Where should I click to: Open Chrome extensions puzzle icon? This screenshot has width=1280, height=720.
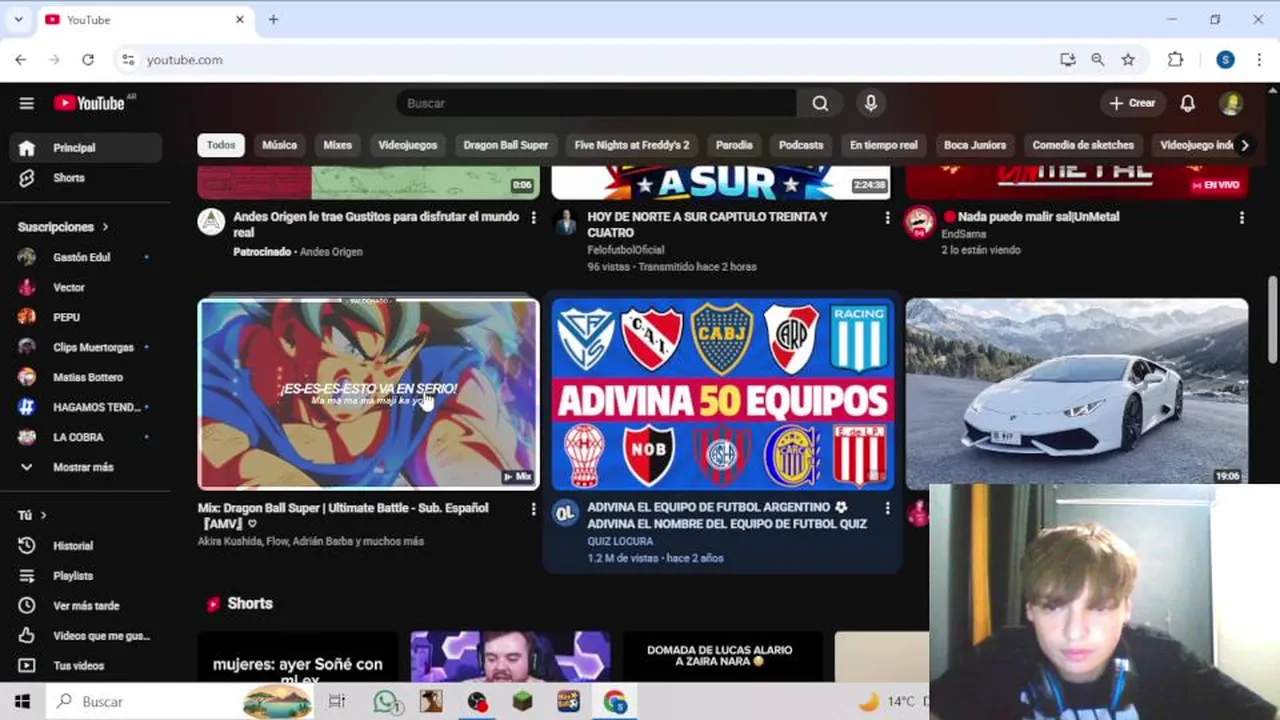click(x=1176, y=60)
